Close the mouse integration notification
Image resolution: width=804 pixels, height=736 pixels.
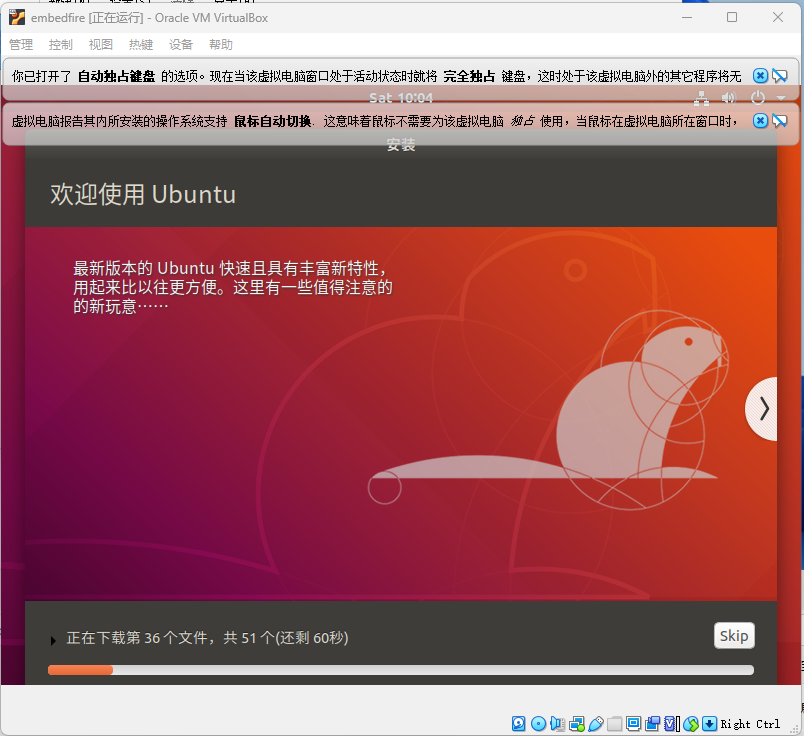[x=760, y=121]
